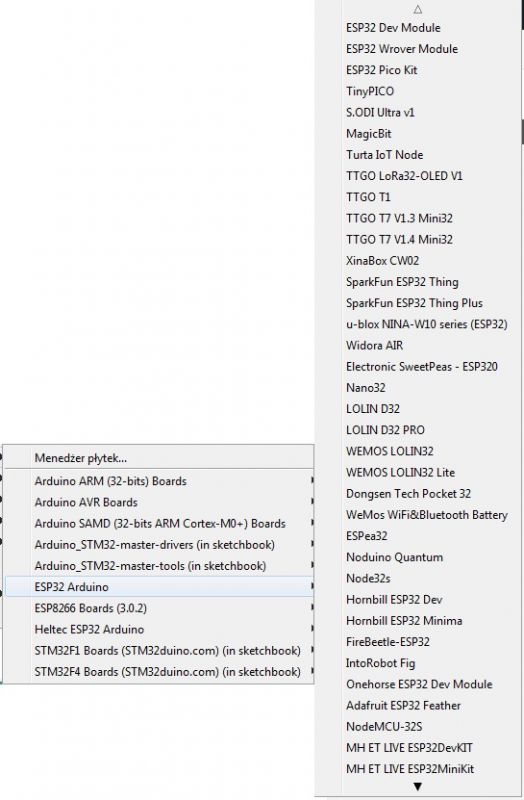The height and width of the screenshot is (800, 524).
Task: Choose TTGO T7 V1.4 Mini32
Action: [x=418, y=239]
